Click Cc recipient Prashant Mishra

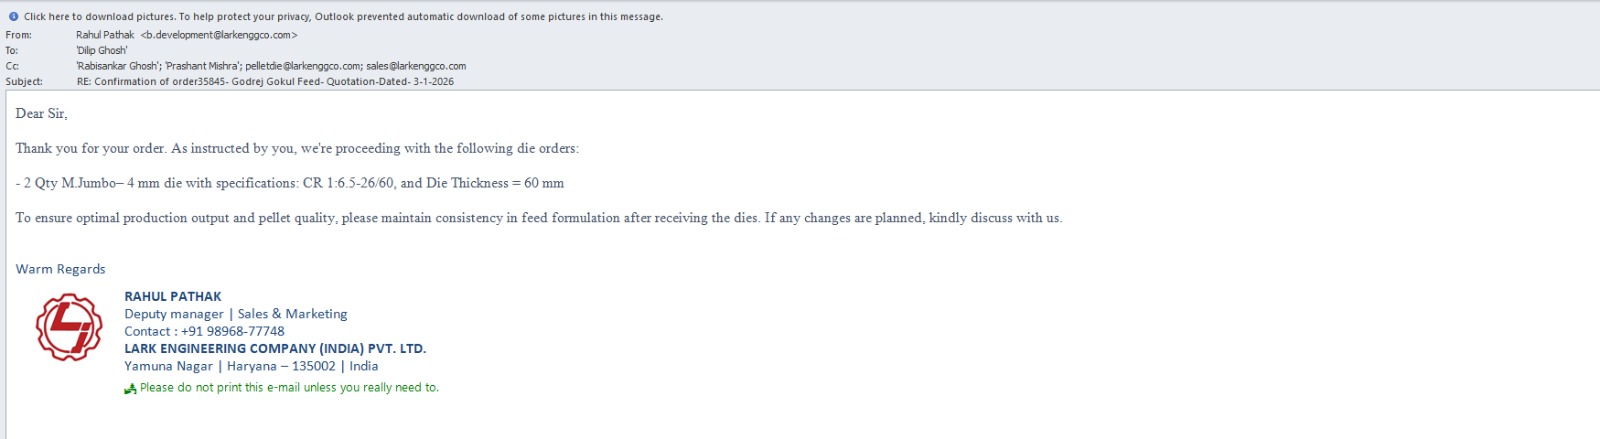(x=202, y=66)
